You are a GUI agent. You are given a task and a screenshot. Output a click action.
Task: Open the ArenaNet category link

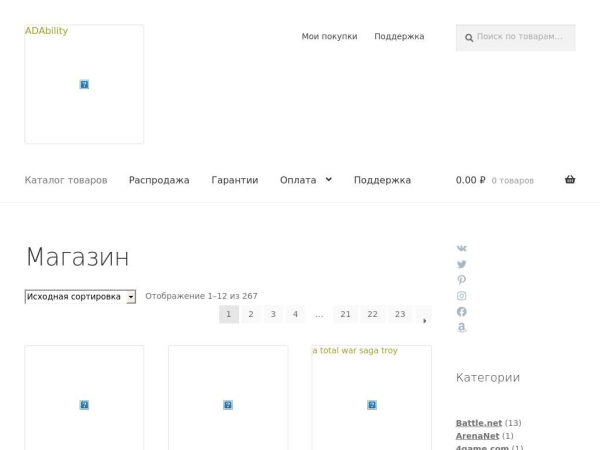477,436
